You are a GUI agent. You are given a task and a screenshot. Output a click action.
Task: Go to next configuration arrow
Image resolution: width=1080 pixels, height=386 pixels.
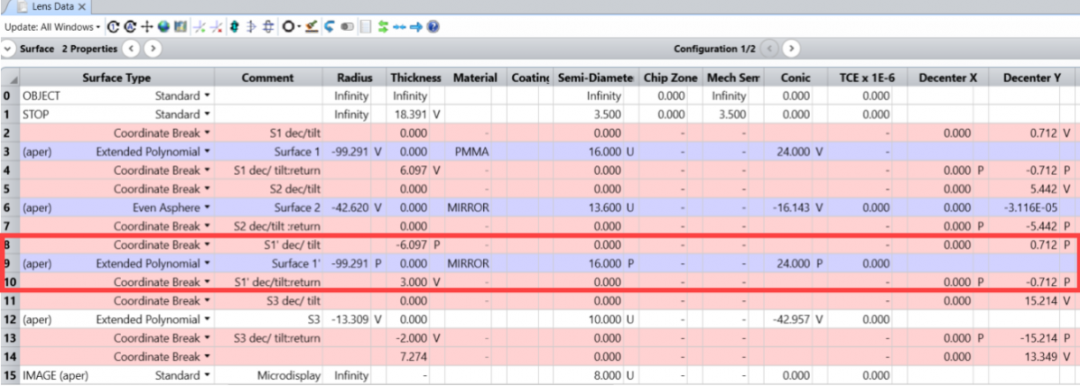(x=791, y=49)
